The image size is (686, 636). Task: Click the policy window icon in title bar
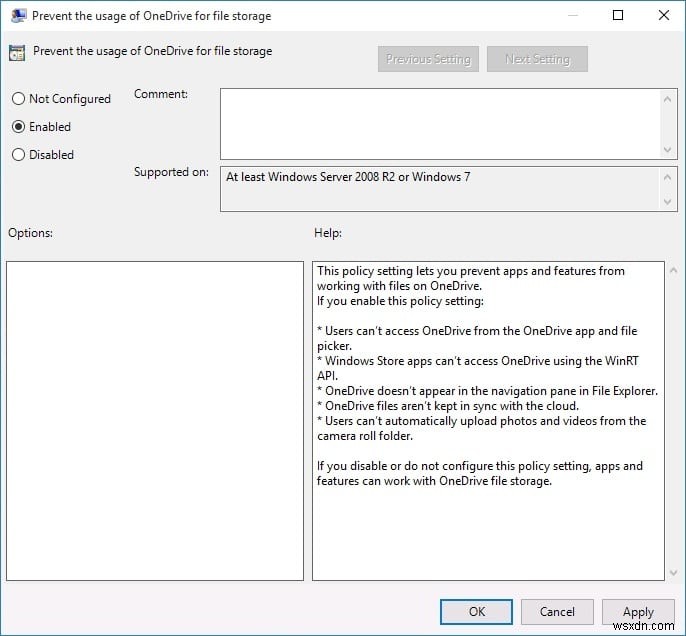[x=18, y=15]
